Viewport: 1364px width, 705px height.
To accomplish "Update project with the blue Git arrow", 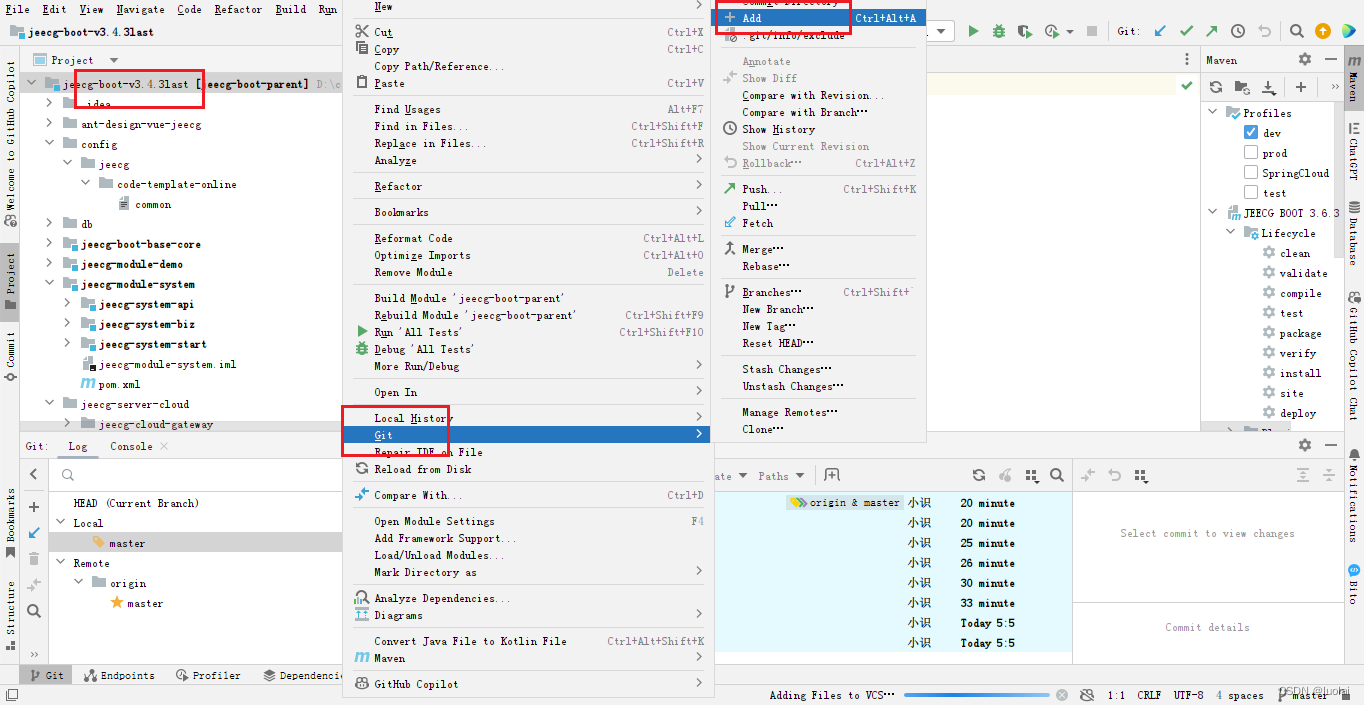I will click(1160, 32).
